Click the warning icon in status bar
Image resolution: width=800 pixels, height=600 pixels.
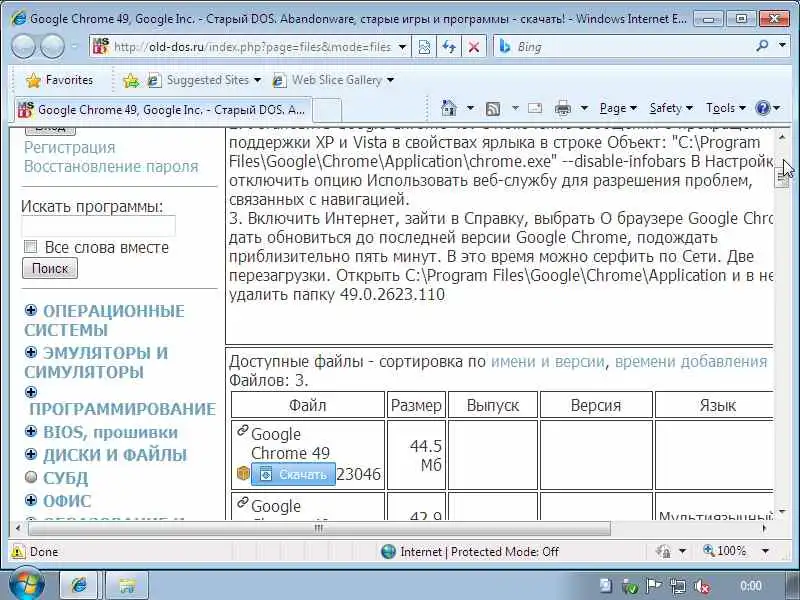18,552
